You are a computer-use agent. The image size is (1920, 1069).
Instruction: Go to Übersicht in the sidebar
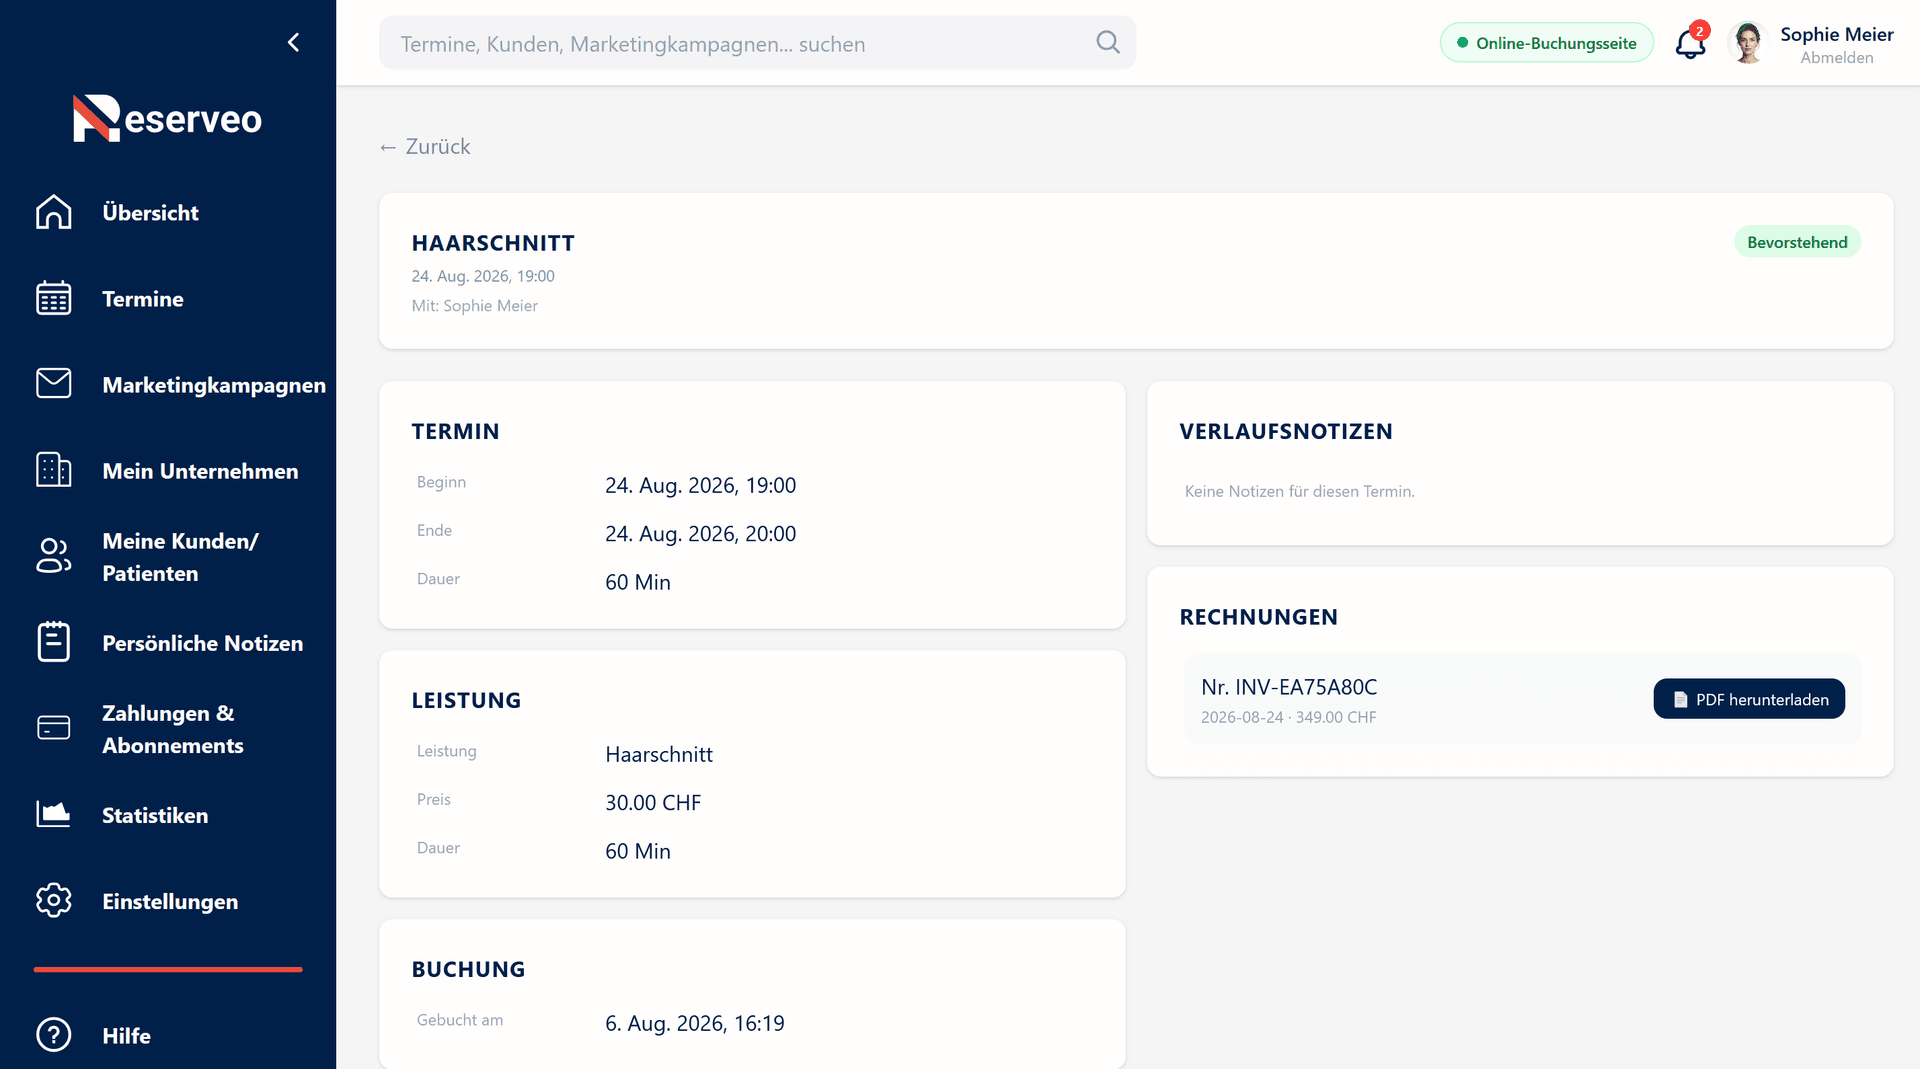coord(150,212)
